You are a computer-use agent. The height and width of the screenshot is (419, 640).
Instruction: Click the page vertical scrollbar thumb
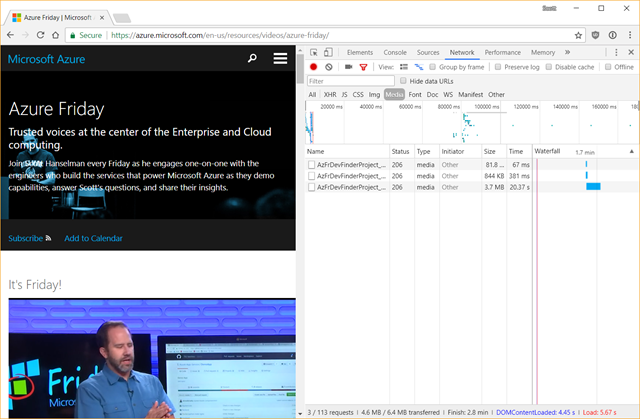(x=300, y=69)
